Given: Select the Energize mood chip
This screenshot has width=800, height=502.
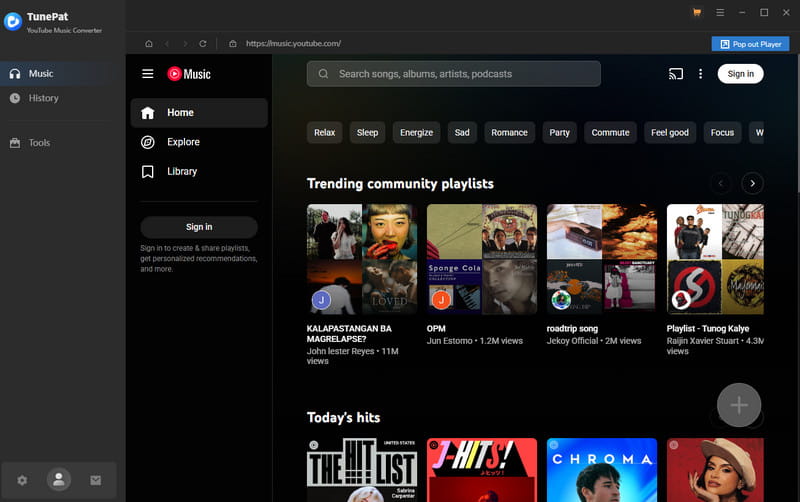Looking at the screenshot, I should pyautogui.click(x=416, y=133).
